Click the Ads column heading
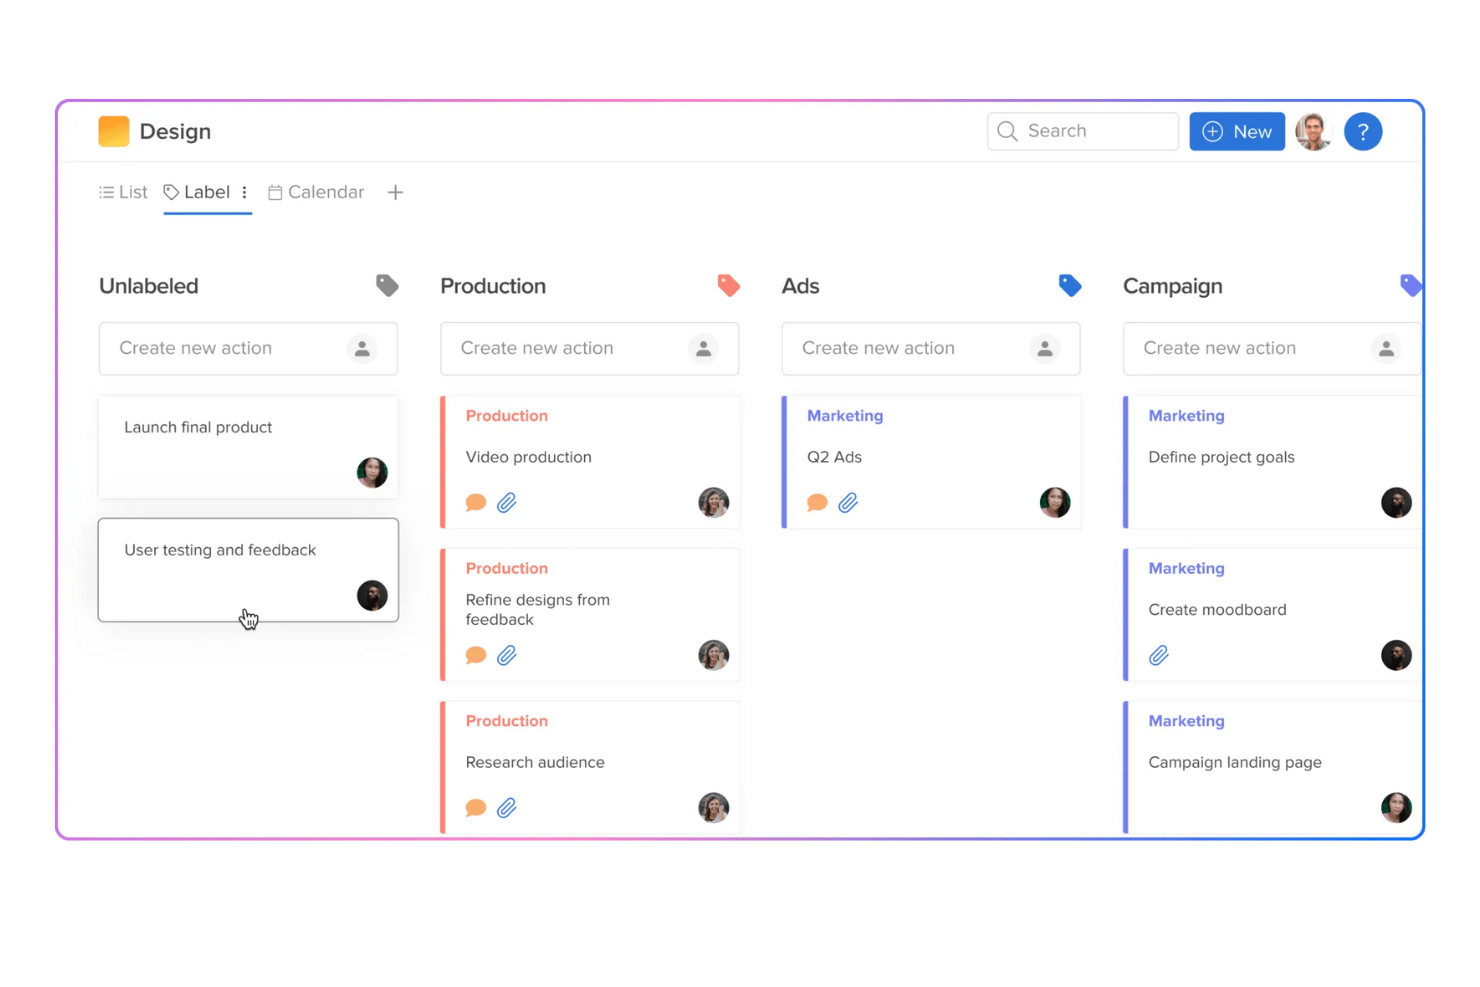Viewport: 1480px width, 987px height. tap(800, 286)
